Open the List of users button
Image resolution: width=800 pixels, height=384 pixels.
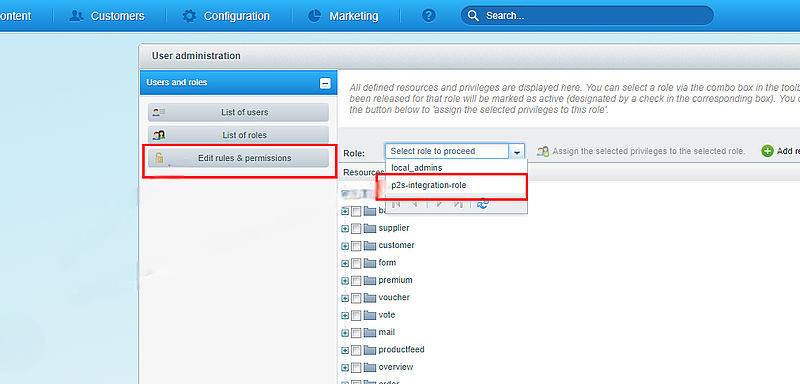point(238,112)
